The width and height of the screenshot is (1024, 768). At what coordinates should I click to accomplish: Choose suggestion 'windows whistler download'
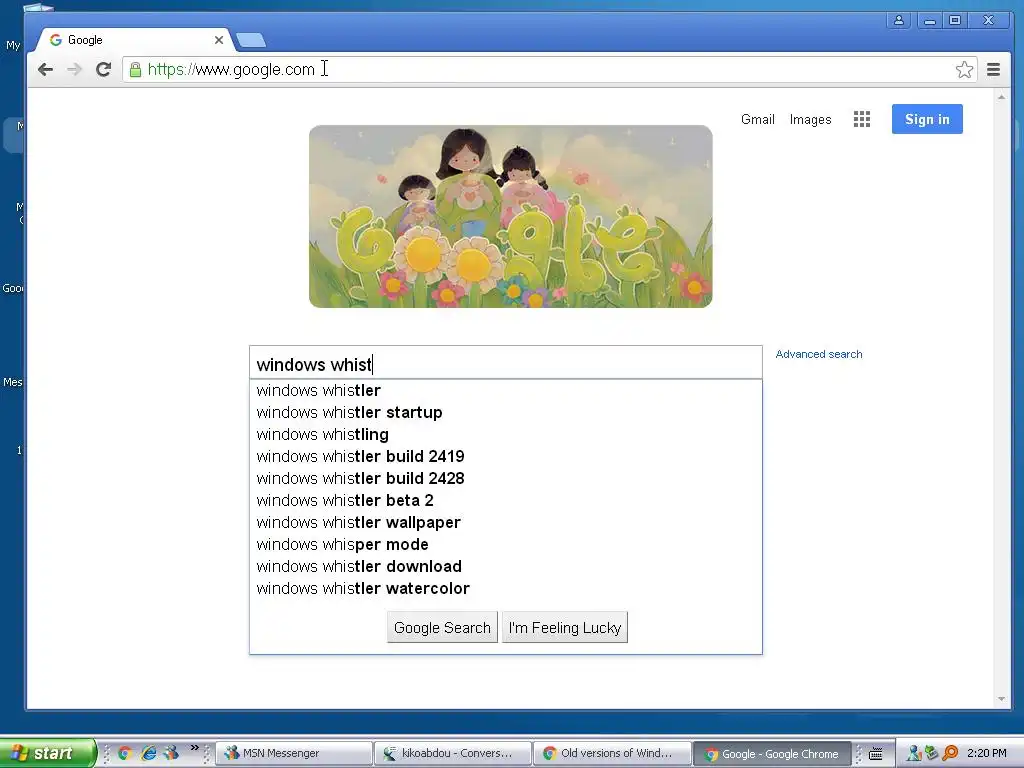505,566
